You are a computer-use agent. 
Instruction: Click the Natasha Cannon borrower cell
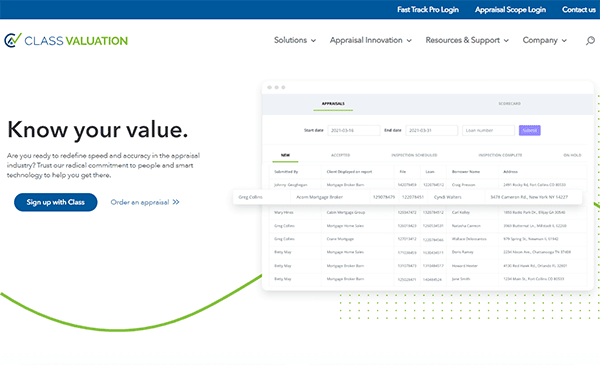pos(466,226)
